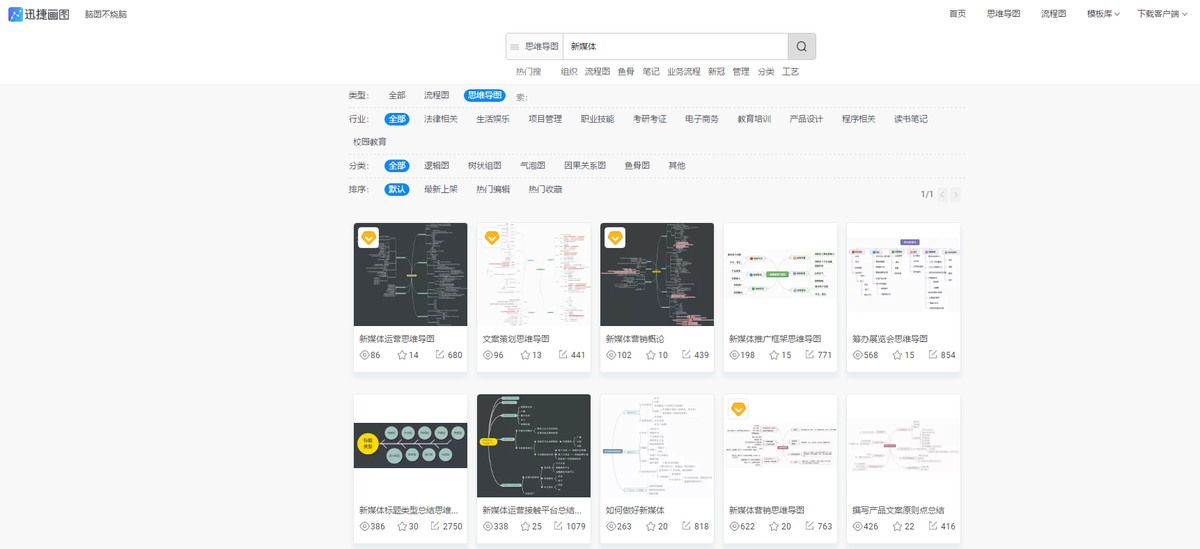This screenshot has height=549, width=1200.
Task: Filter industry by 项目管理
Action: tap(545, 118)
